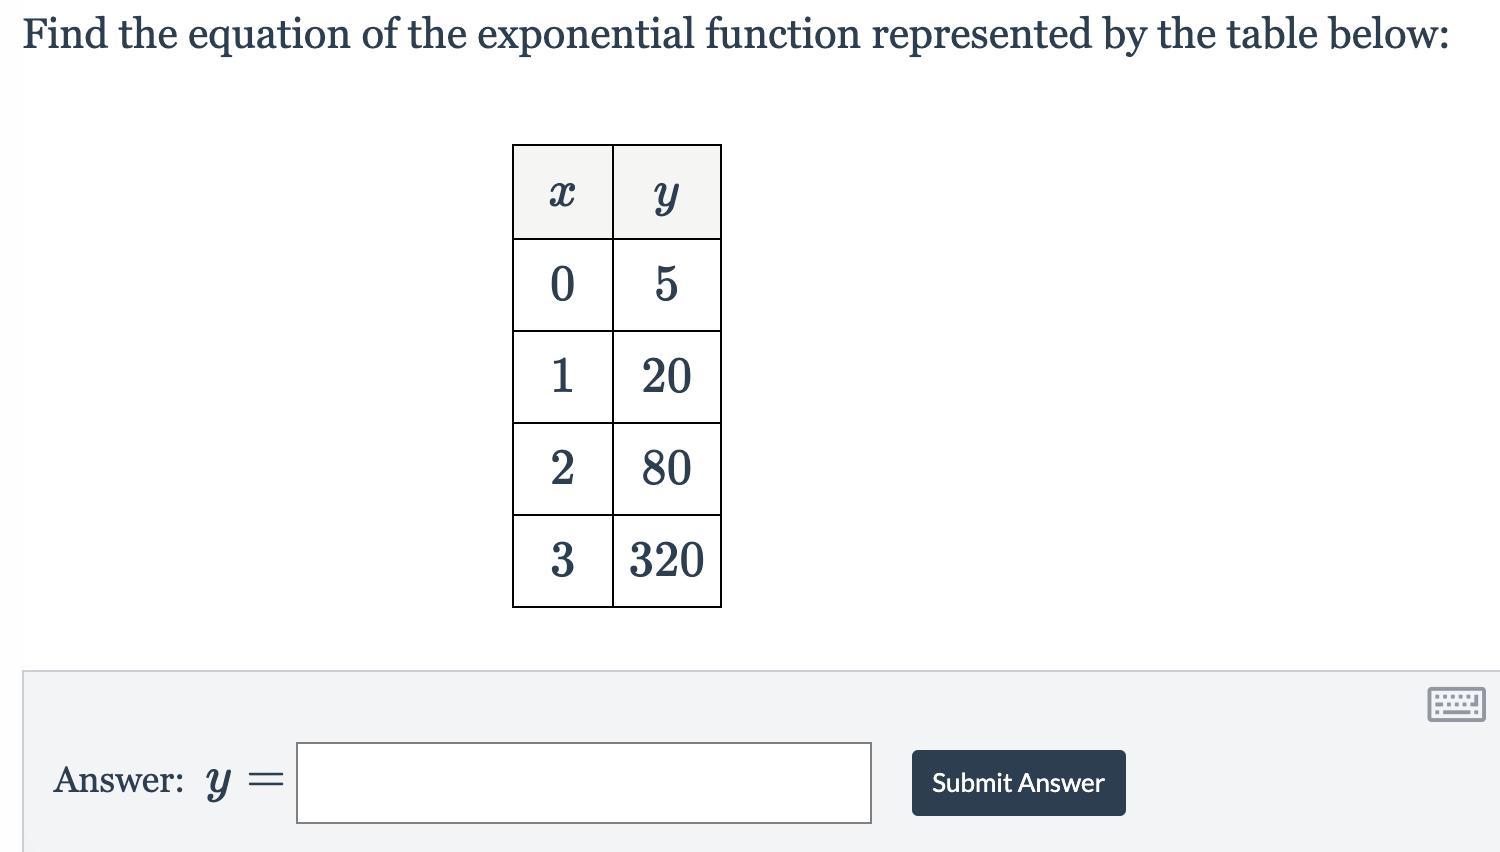Click the word 'Find' in the question
Viewport: 1500px width, 852px height.
tap(65, 34)
